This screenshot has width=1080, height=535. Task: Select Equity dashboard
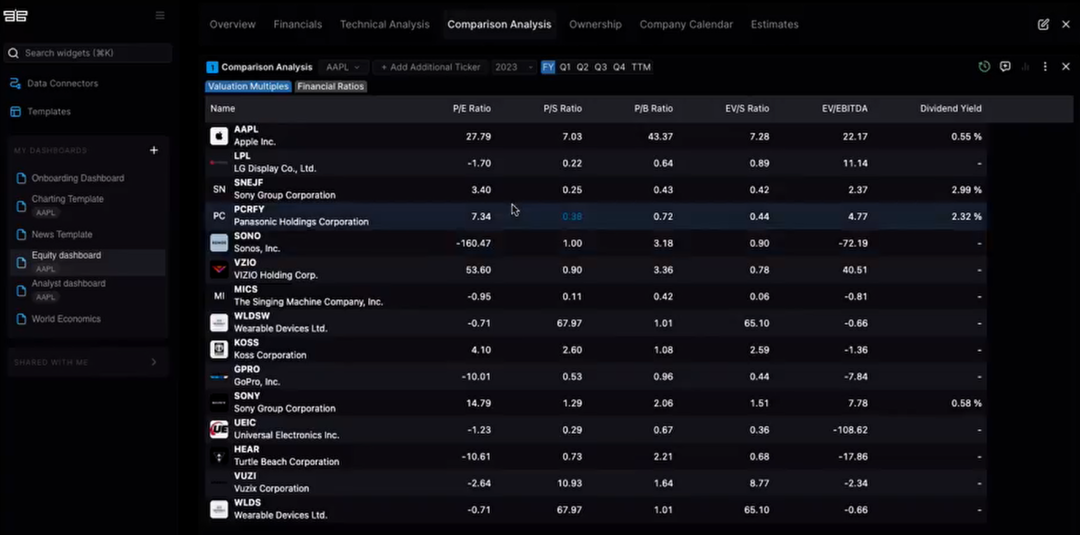(87, 262)
